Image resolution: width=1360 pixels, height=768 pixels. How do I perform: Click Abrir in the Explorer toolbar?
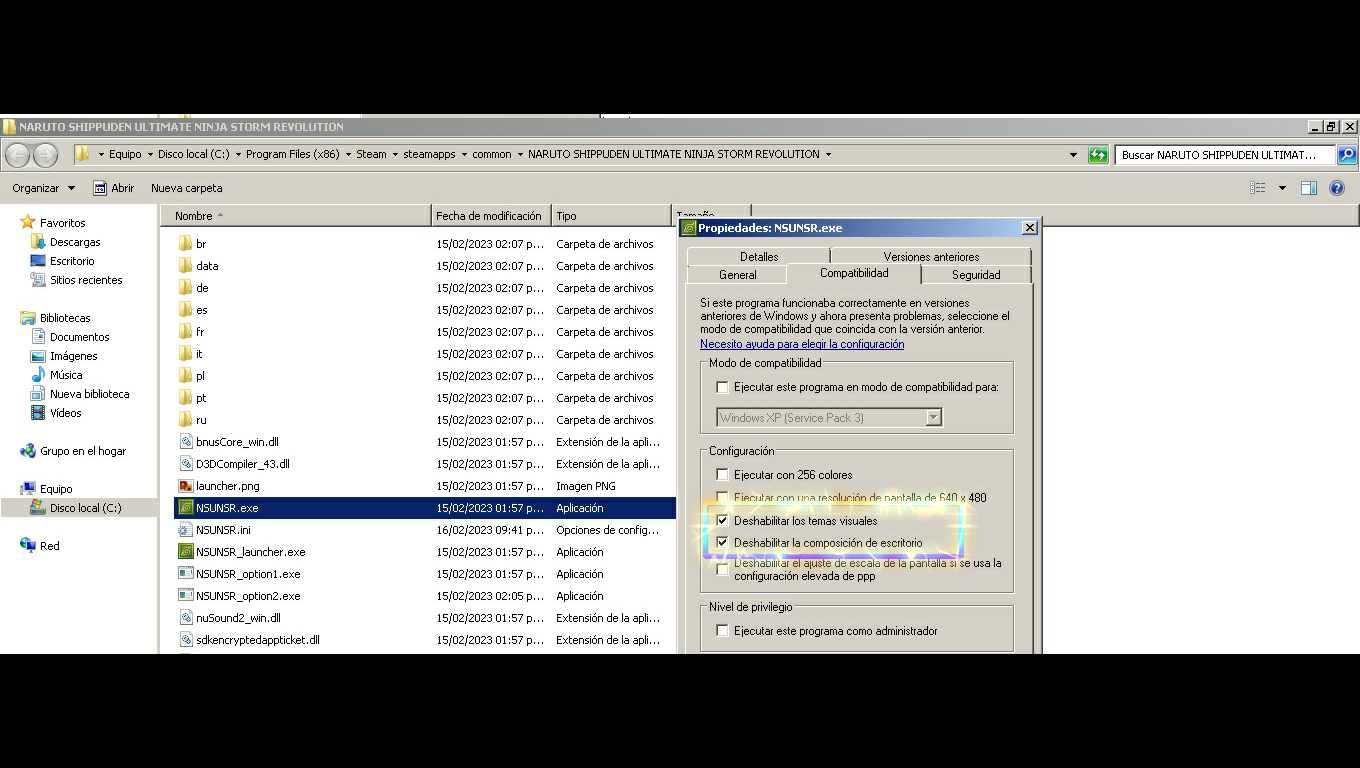click(x=113, y=188)
